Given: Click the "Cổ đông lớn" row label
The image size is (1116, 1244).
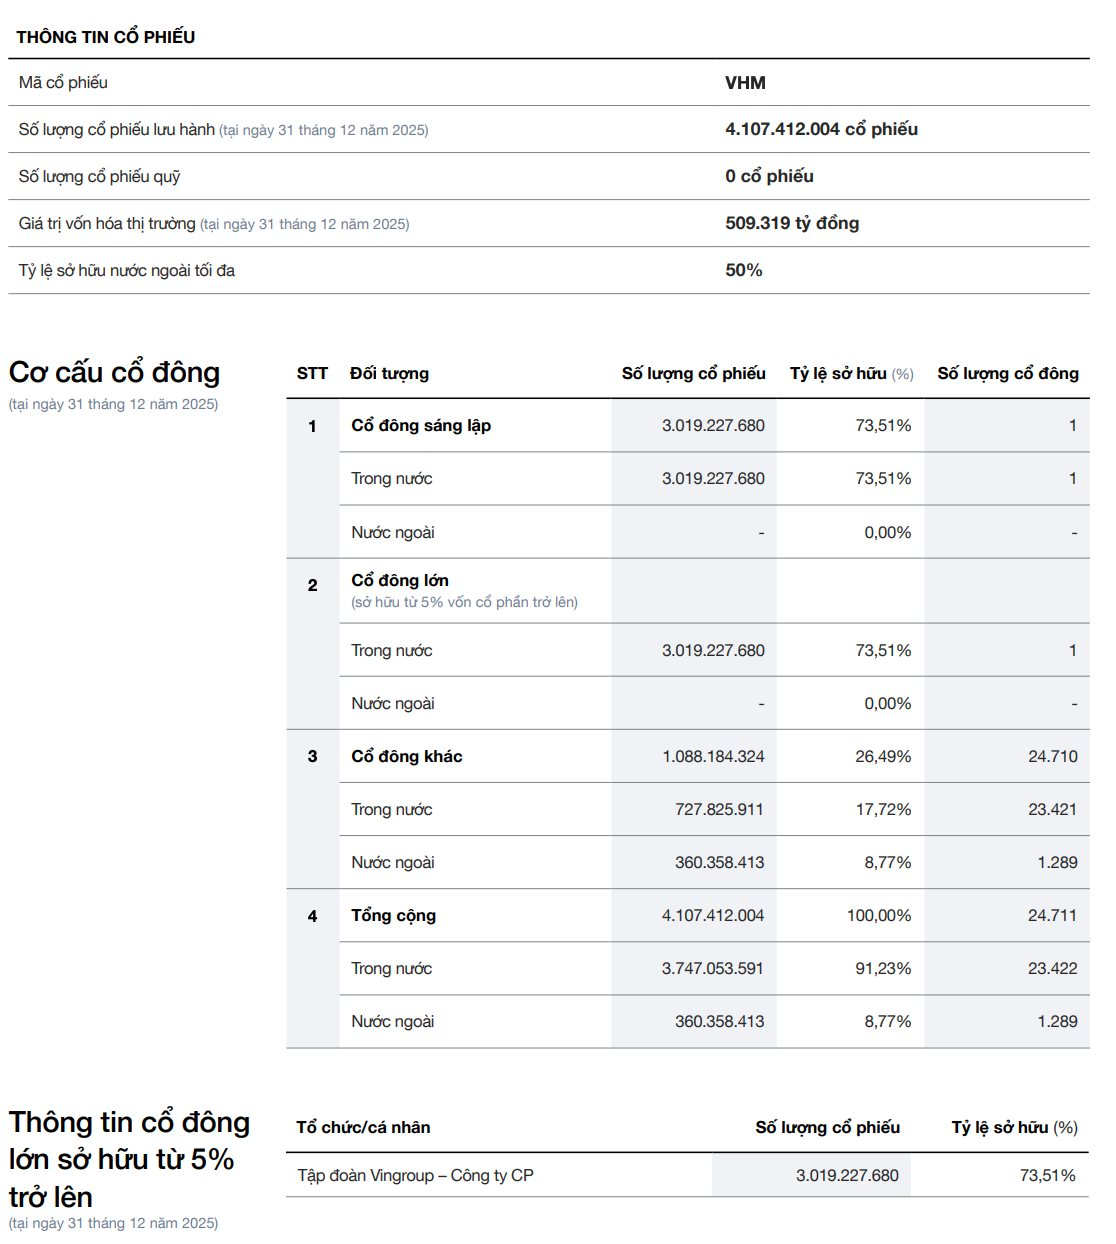Looking at the screenshot, I should coord(400,580).
